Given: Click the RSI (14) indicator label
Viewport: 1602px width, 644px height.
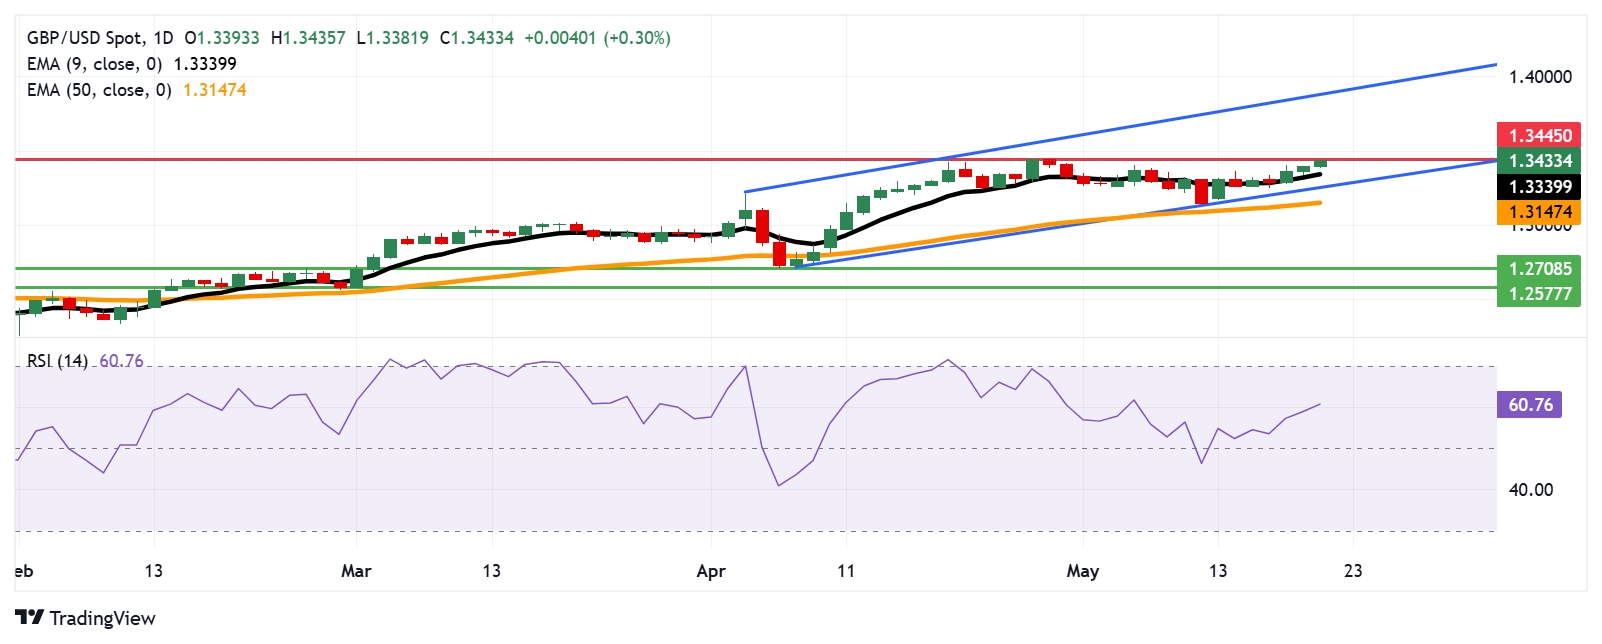Looking at the screenshot, I should pos(57,361).
